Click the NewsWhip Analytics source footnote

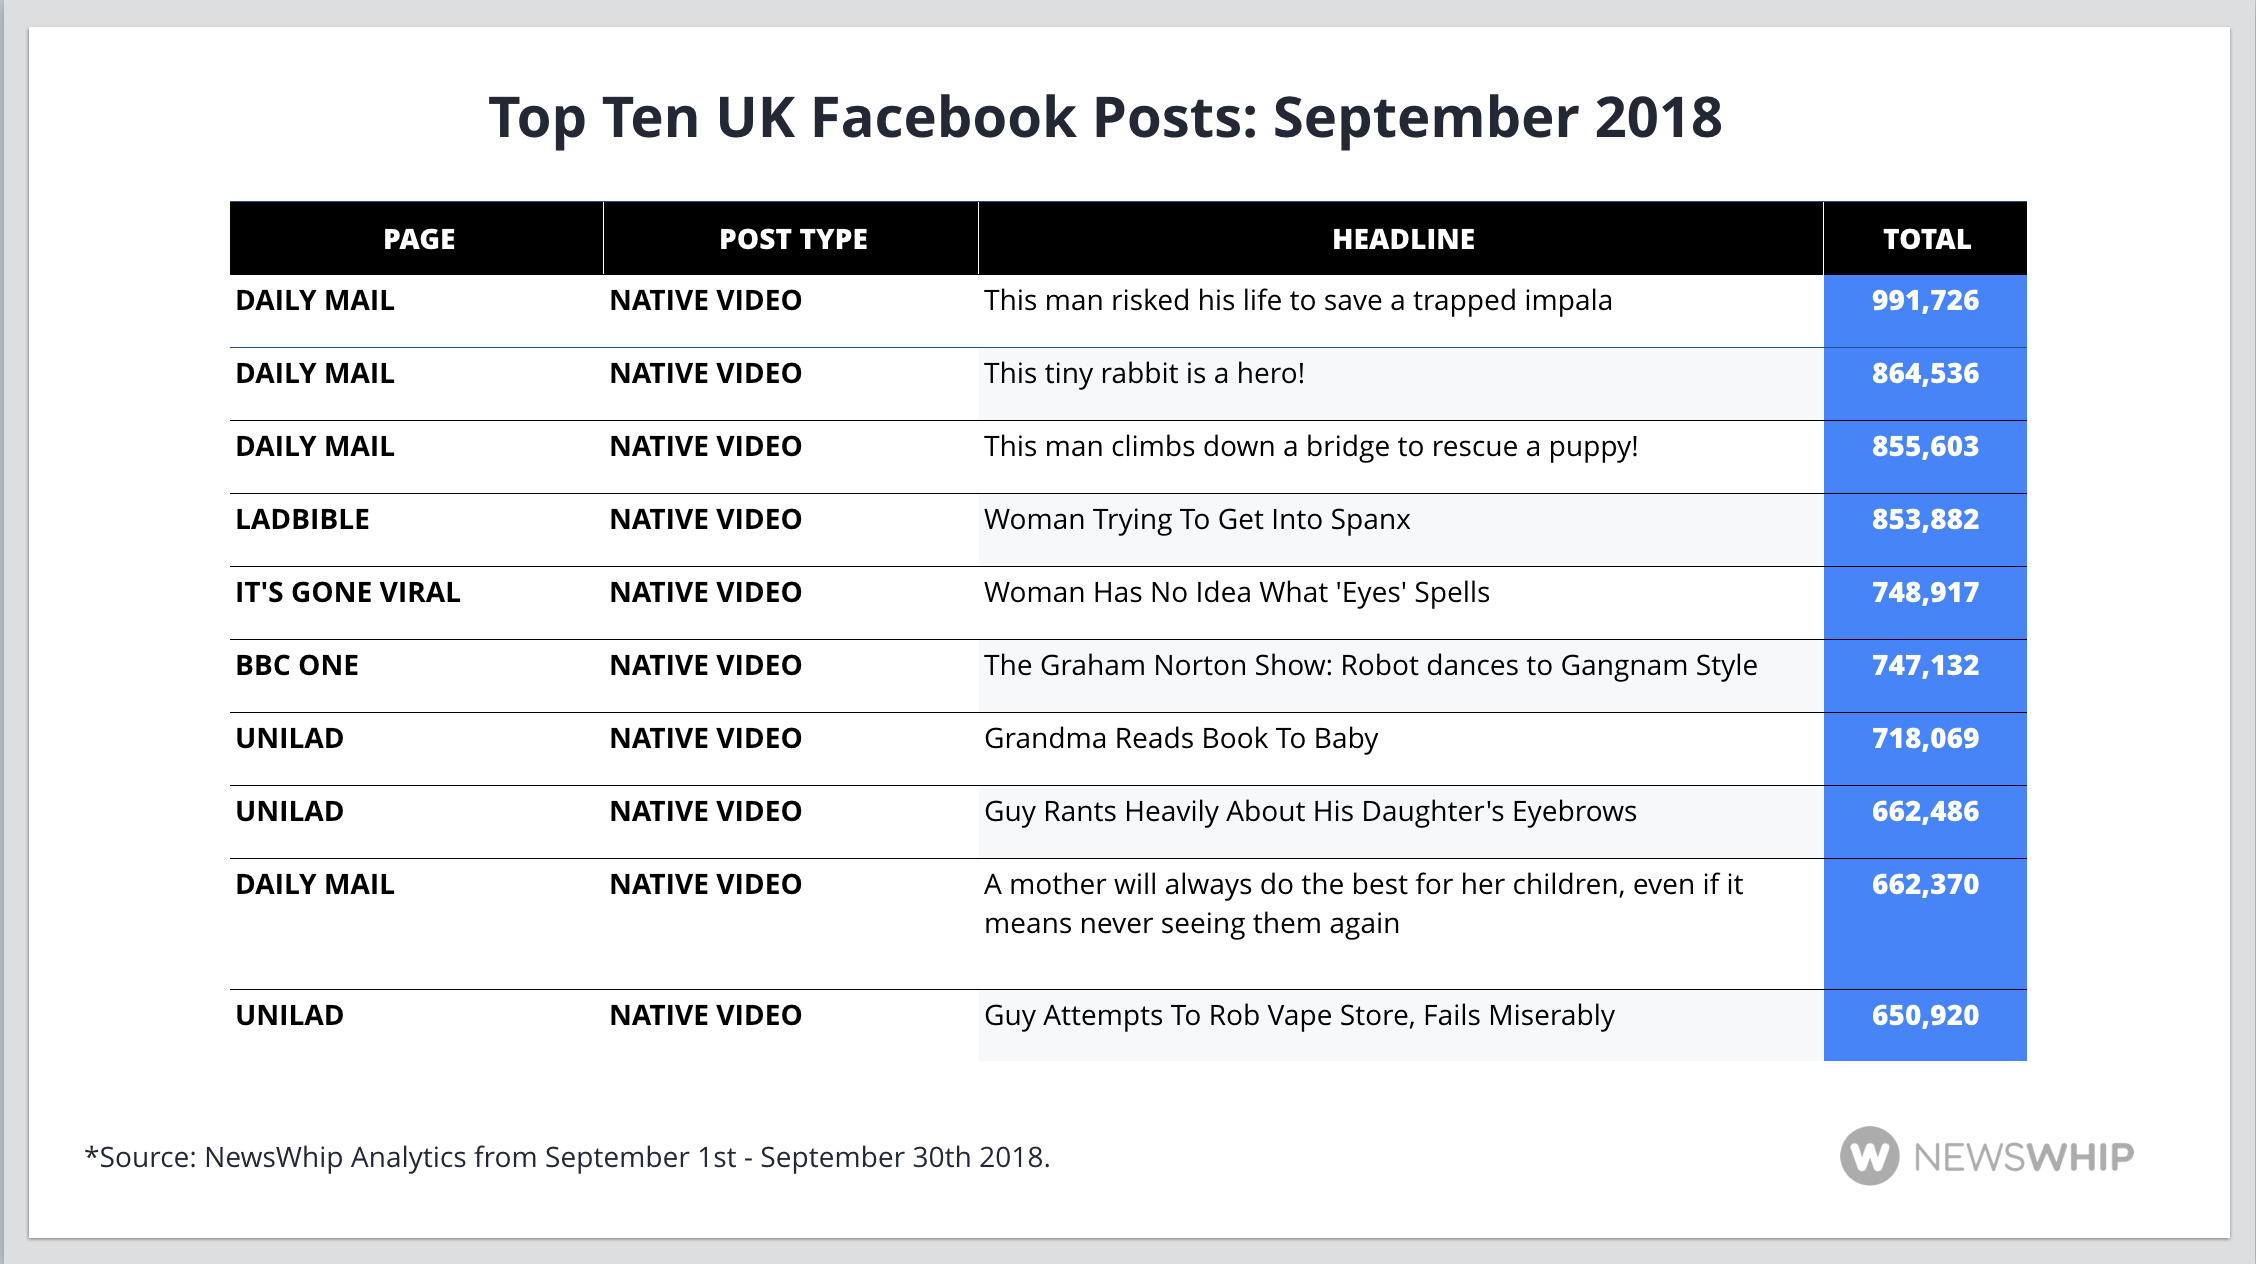pos(567,1157)
